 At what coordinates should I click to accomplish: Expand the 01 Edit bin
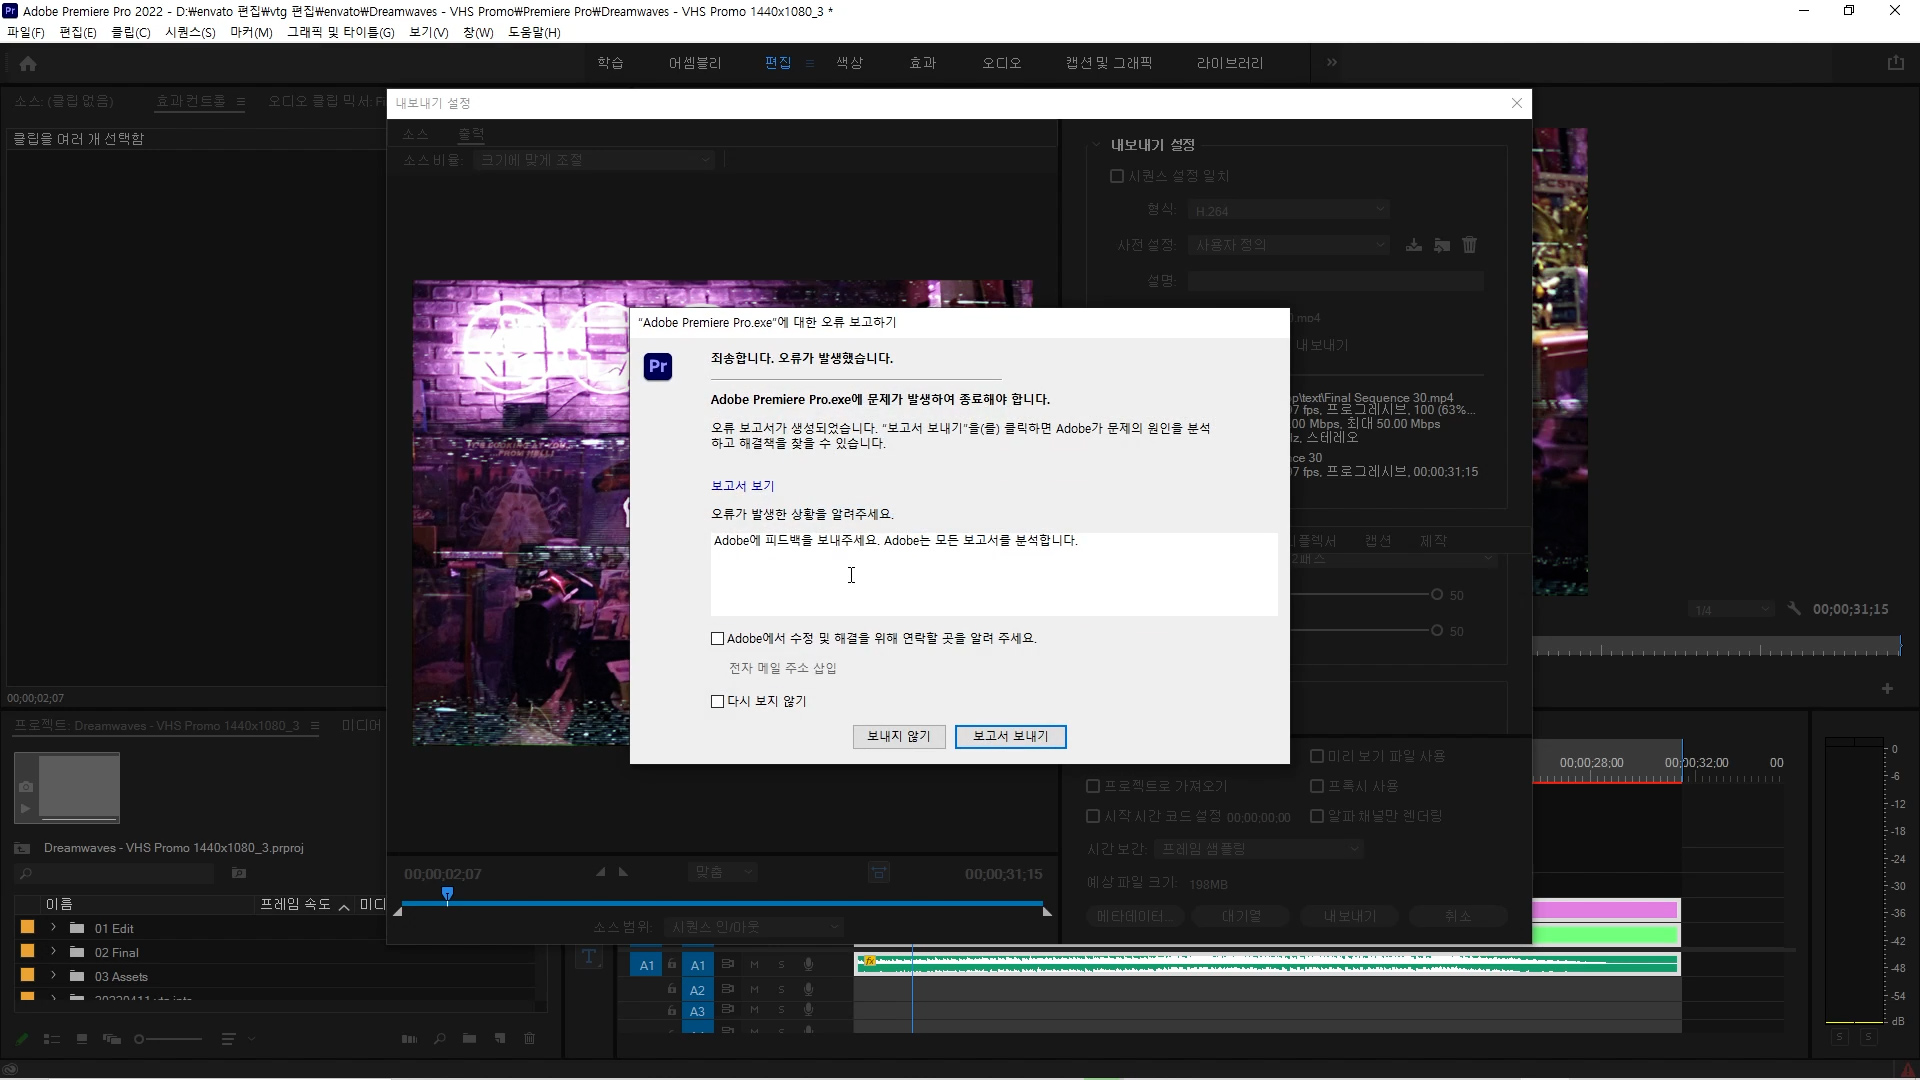click(x=53, y=928)
